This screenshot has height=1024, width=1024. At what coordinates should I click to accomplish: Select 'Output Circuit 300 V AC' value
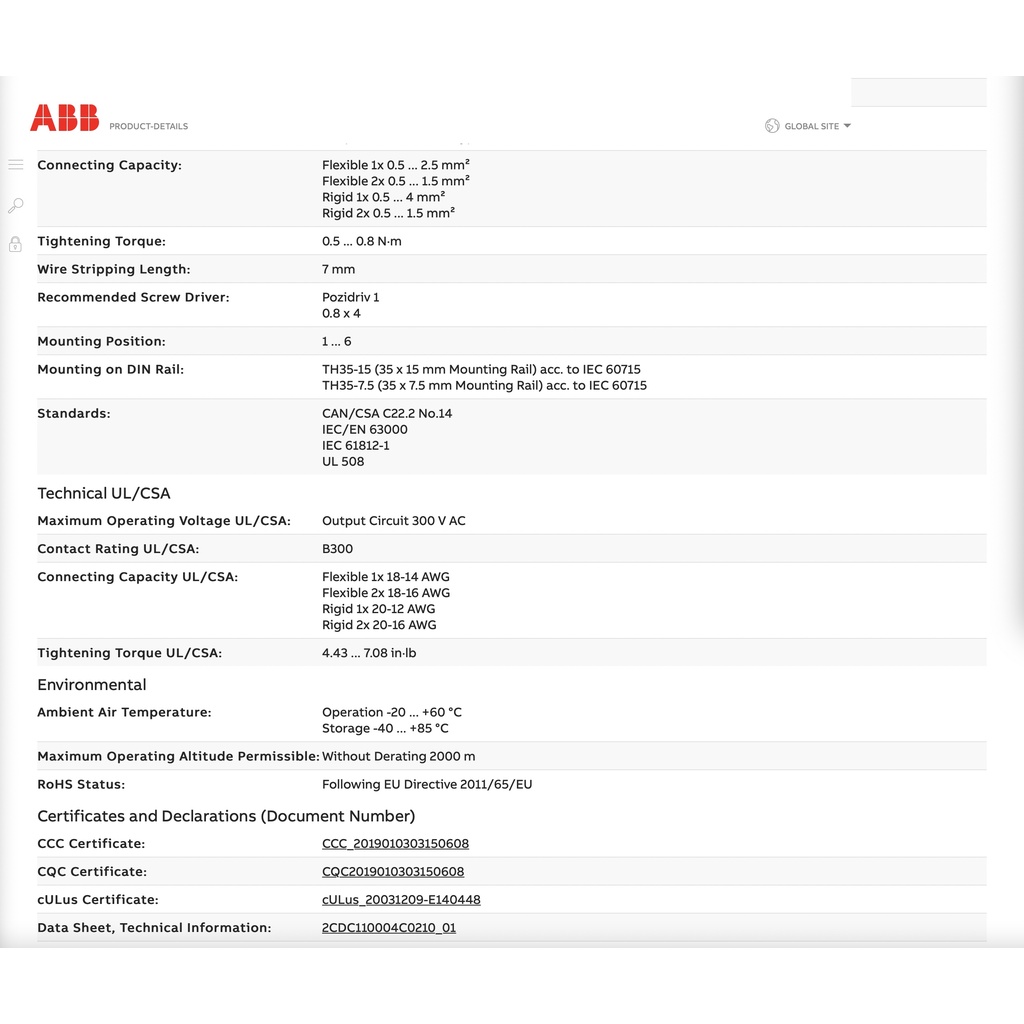[394, 520]
